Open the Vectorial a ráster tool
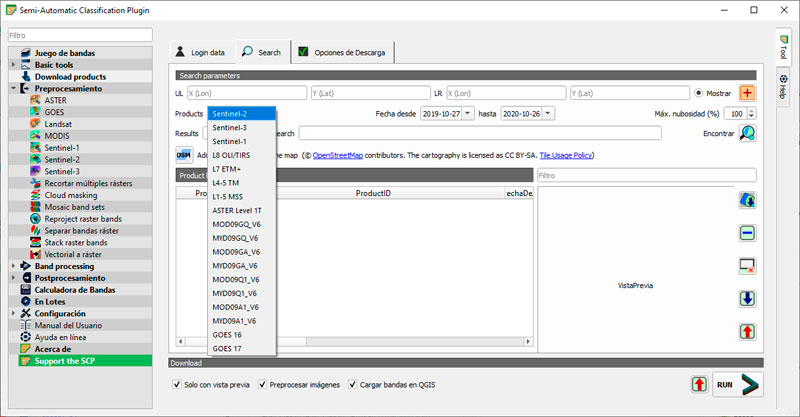Screen dimensions: 800x417 click(72, 254)
